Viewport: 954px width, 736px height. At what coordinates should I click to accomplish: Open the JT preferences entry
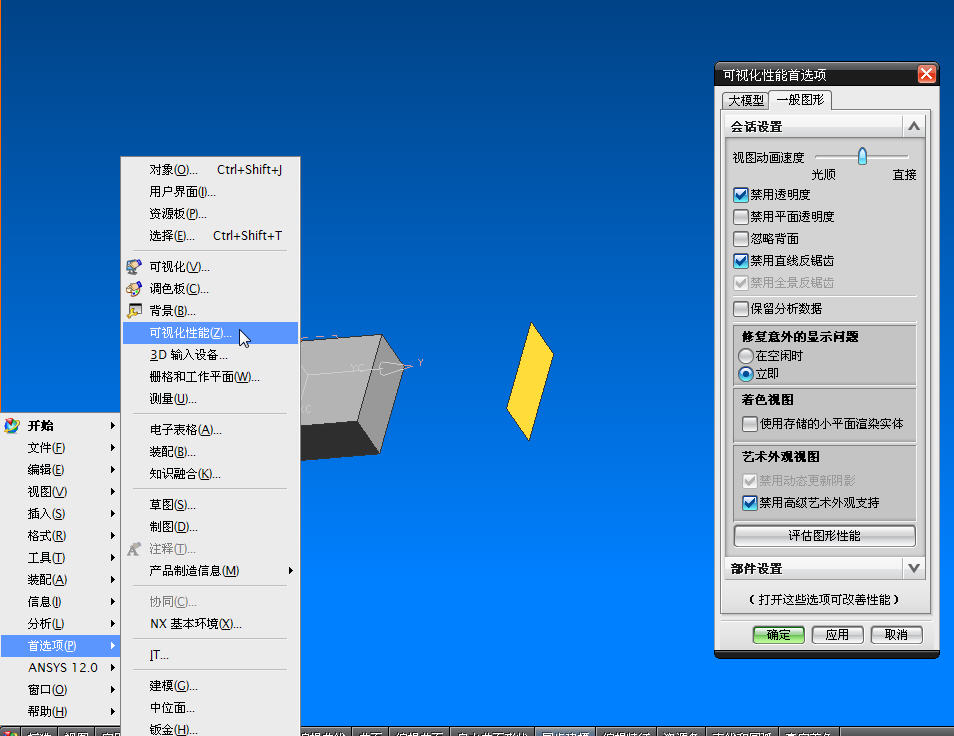pos(211,654)
